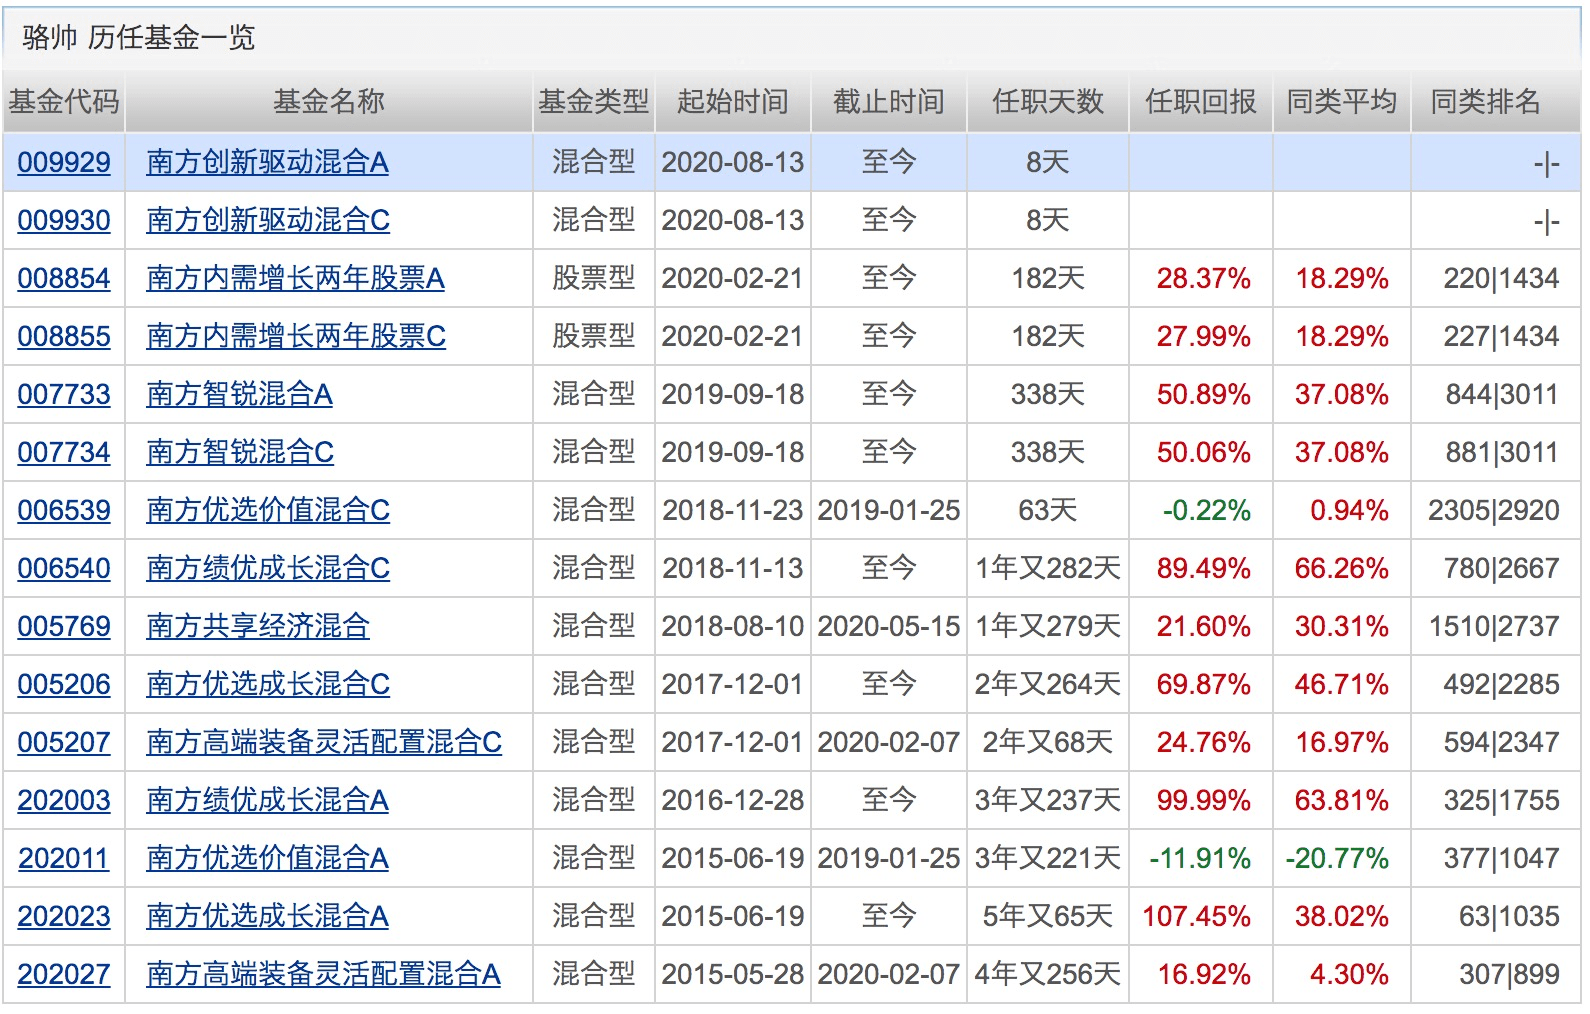Select the 1510|2737 ranking cell
The image size is (1590, 1014).
[1494, 626]
